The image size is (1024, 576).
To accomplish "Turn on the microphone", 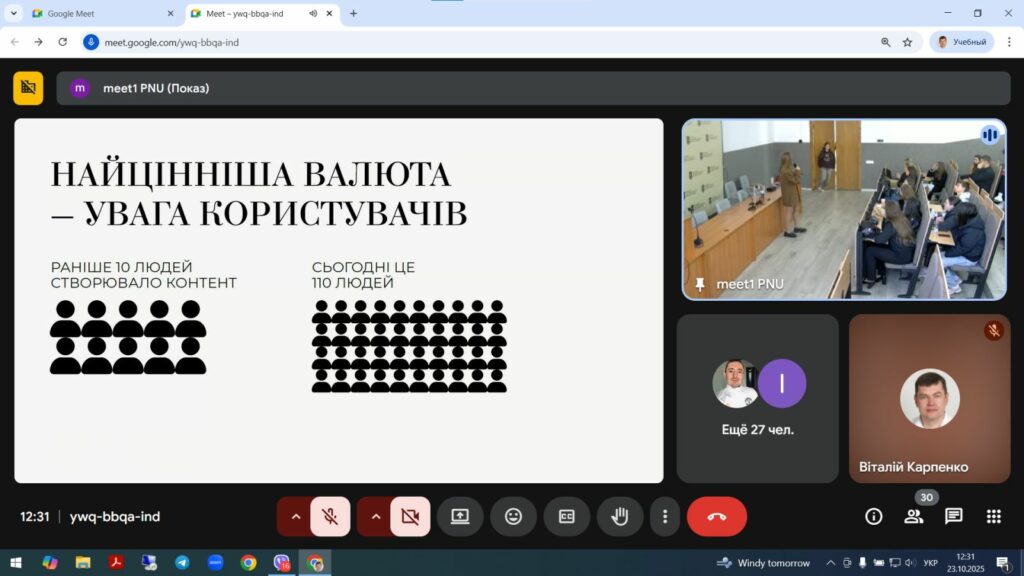I will [330, 516].
